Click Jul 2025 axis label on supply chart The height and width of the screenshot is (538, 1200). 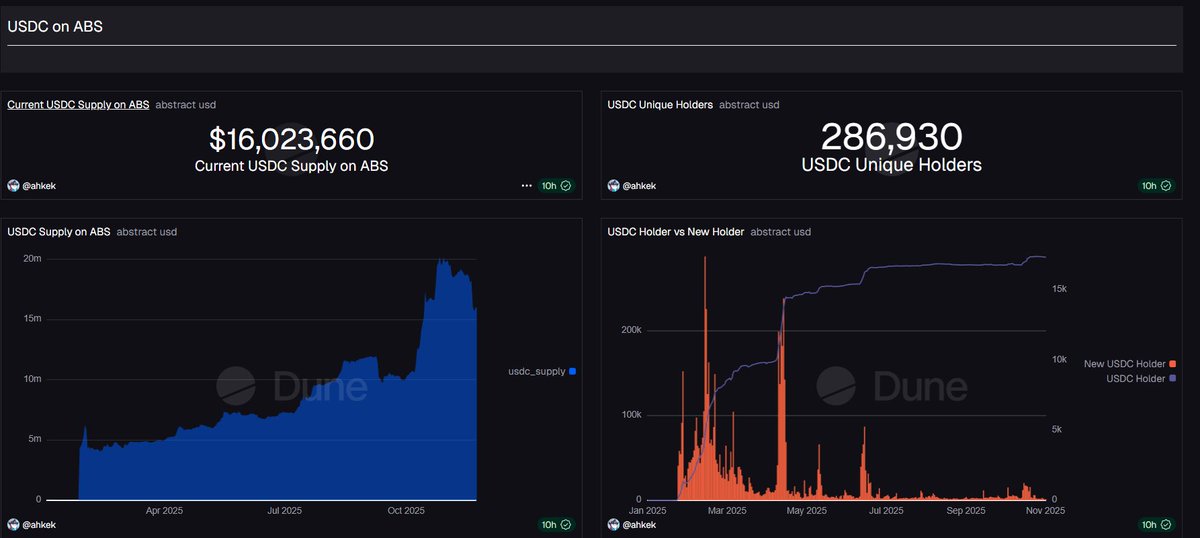[285, 510]
